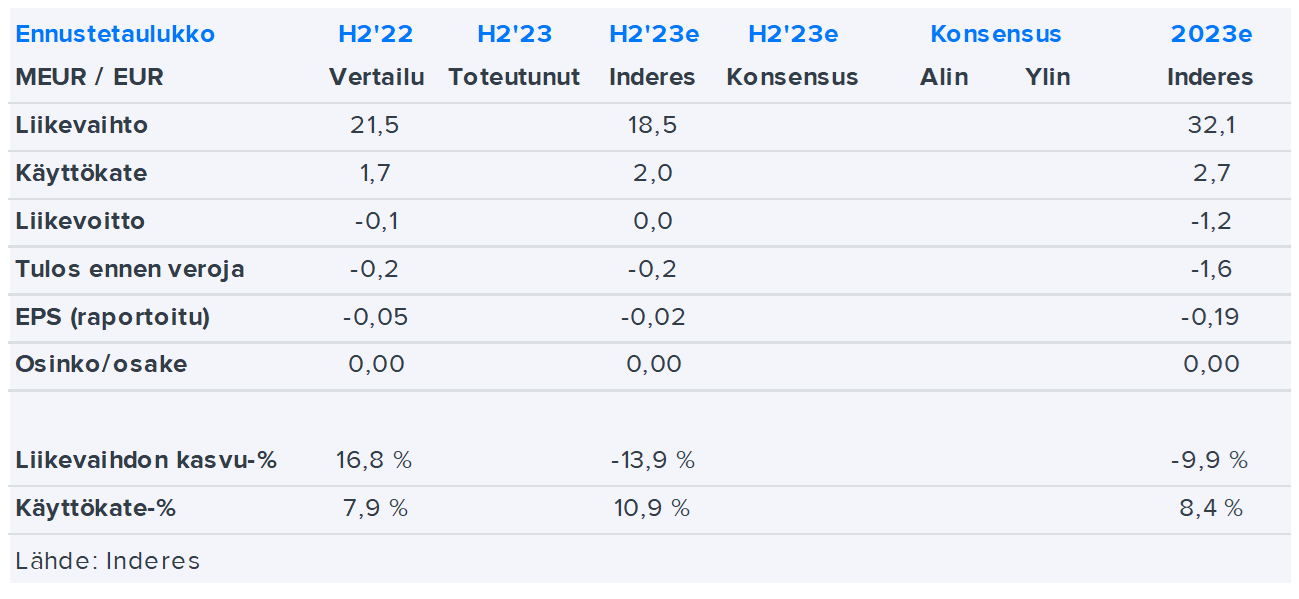Image resolution: width=1299 pixels, height=599 pixels.
Task: Click the growth value -13,9 %
Action: 653,460
